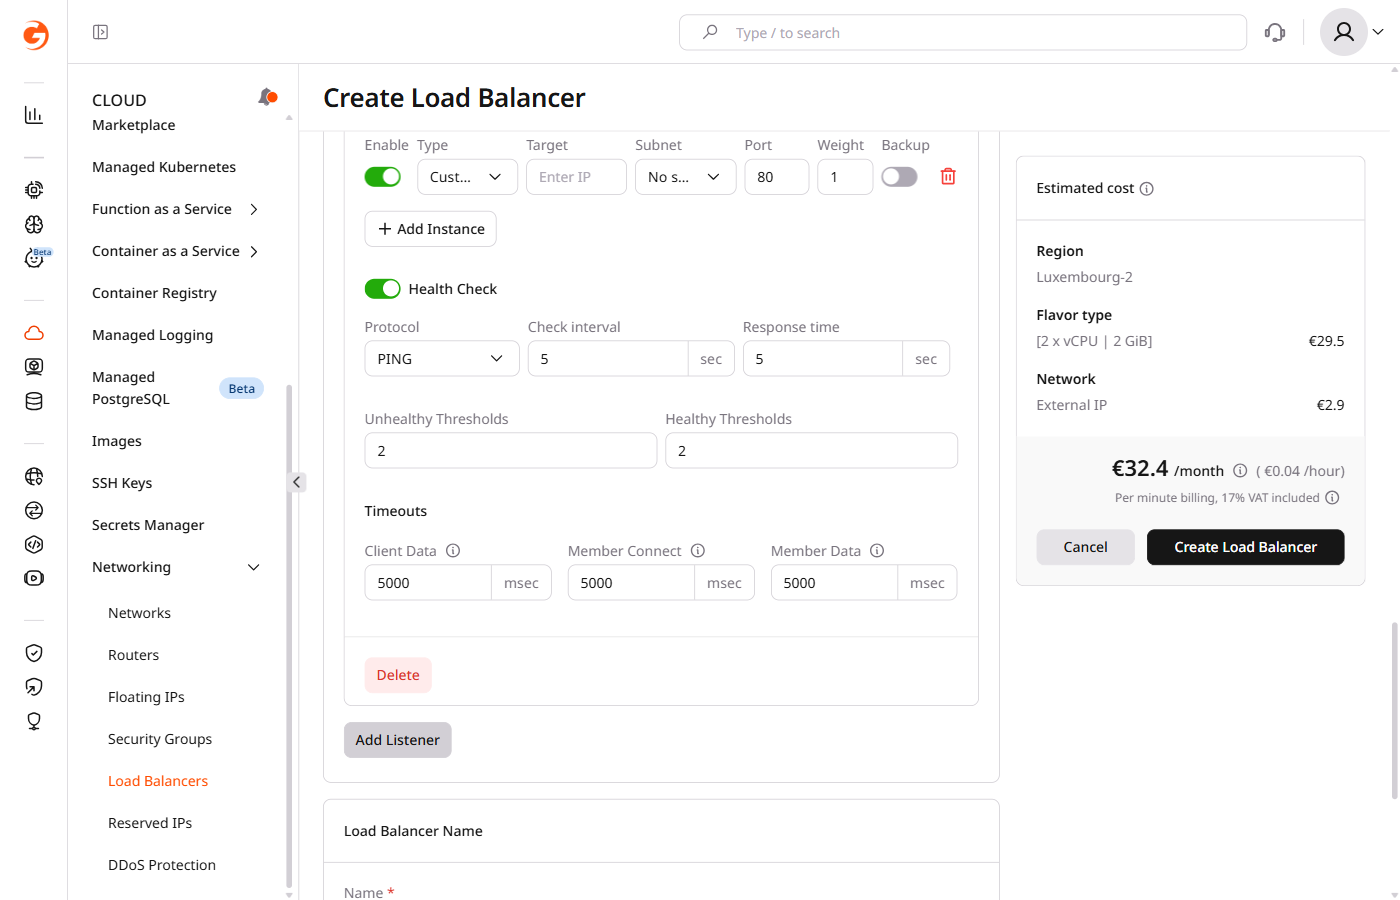Click the Member Data info icon

click(x=877, y=550)
